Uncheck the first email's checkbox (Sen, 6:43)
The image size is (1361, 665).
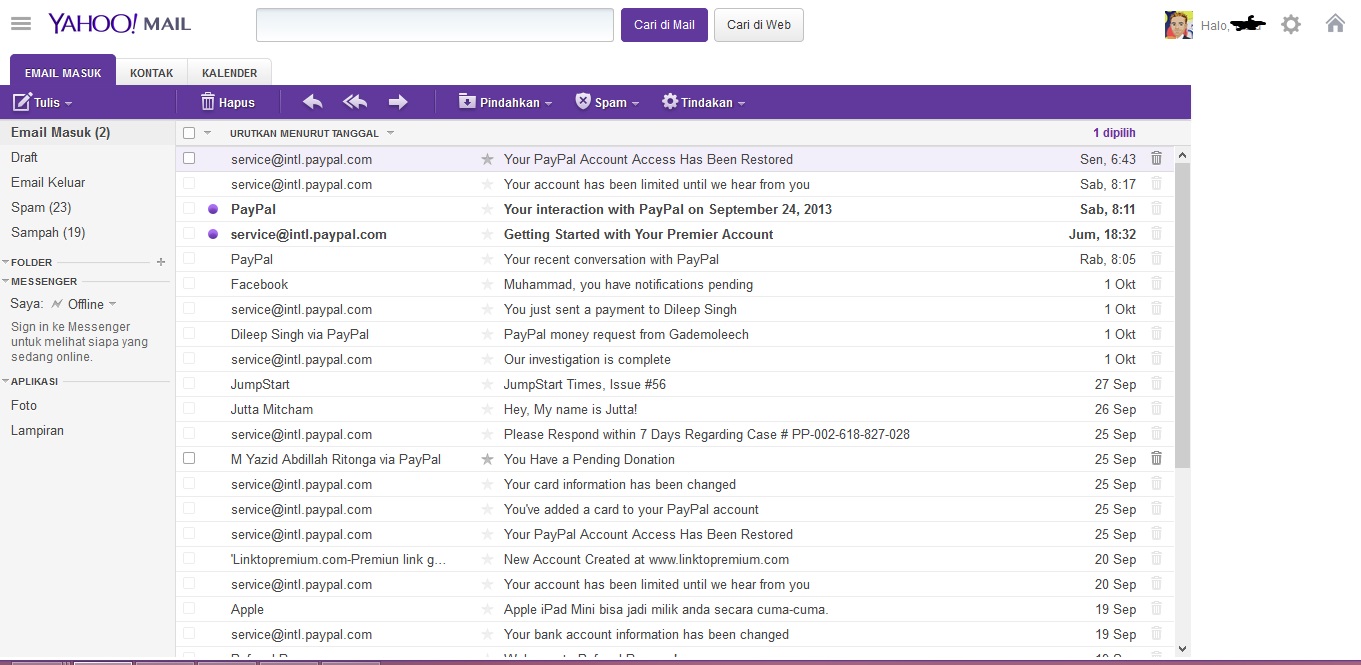[189, 158]
